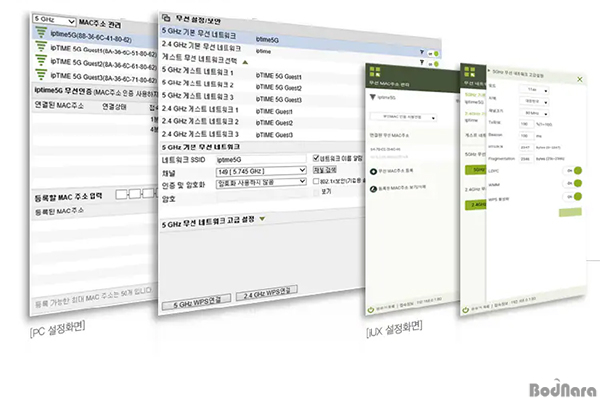Click the 무선 설정/보안 window title icon

166,18
